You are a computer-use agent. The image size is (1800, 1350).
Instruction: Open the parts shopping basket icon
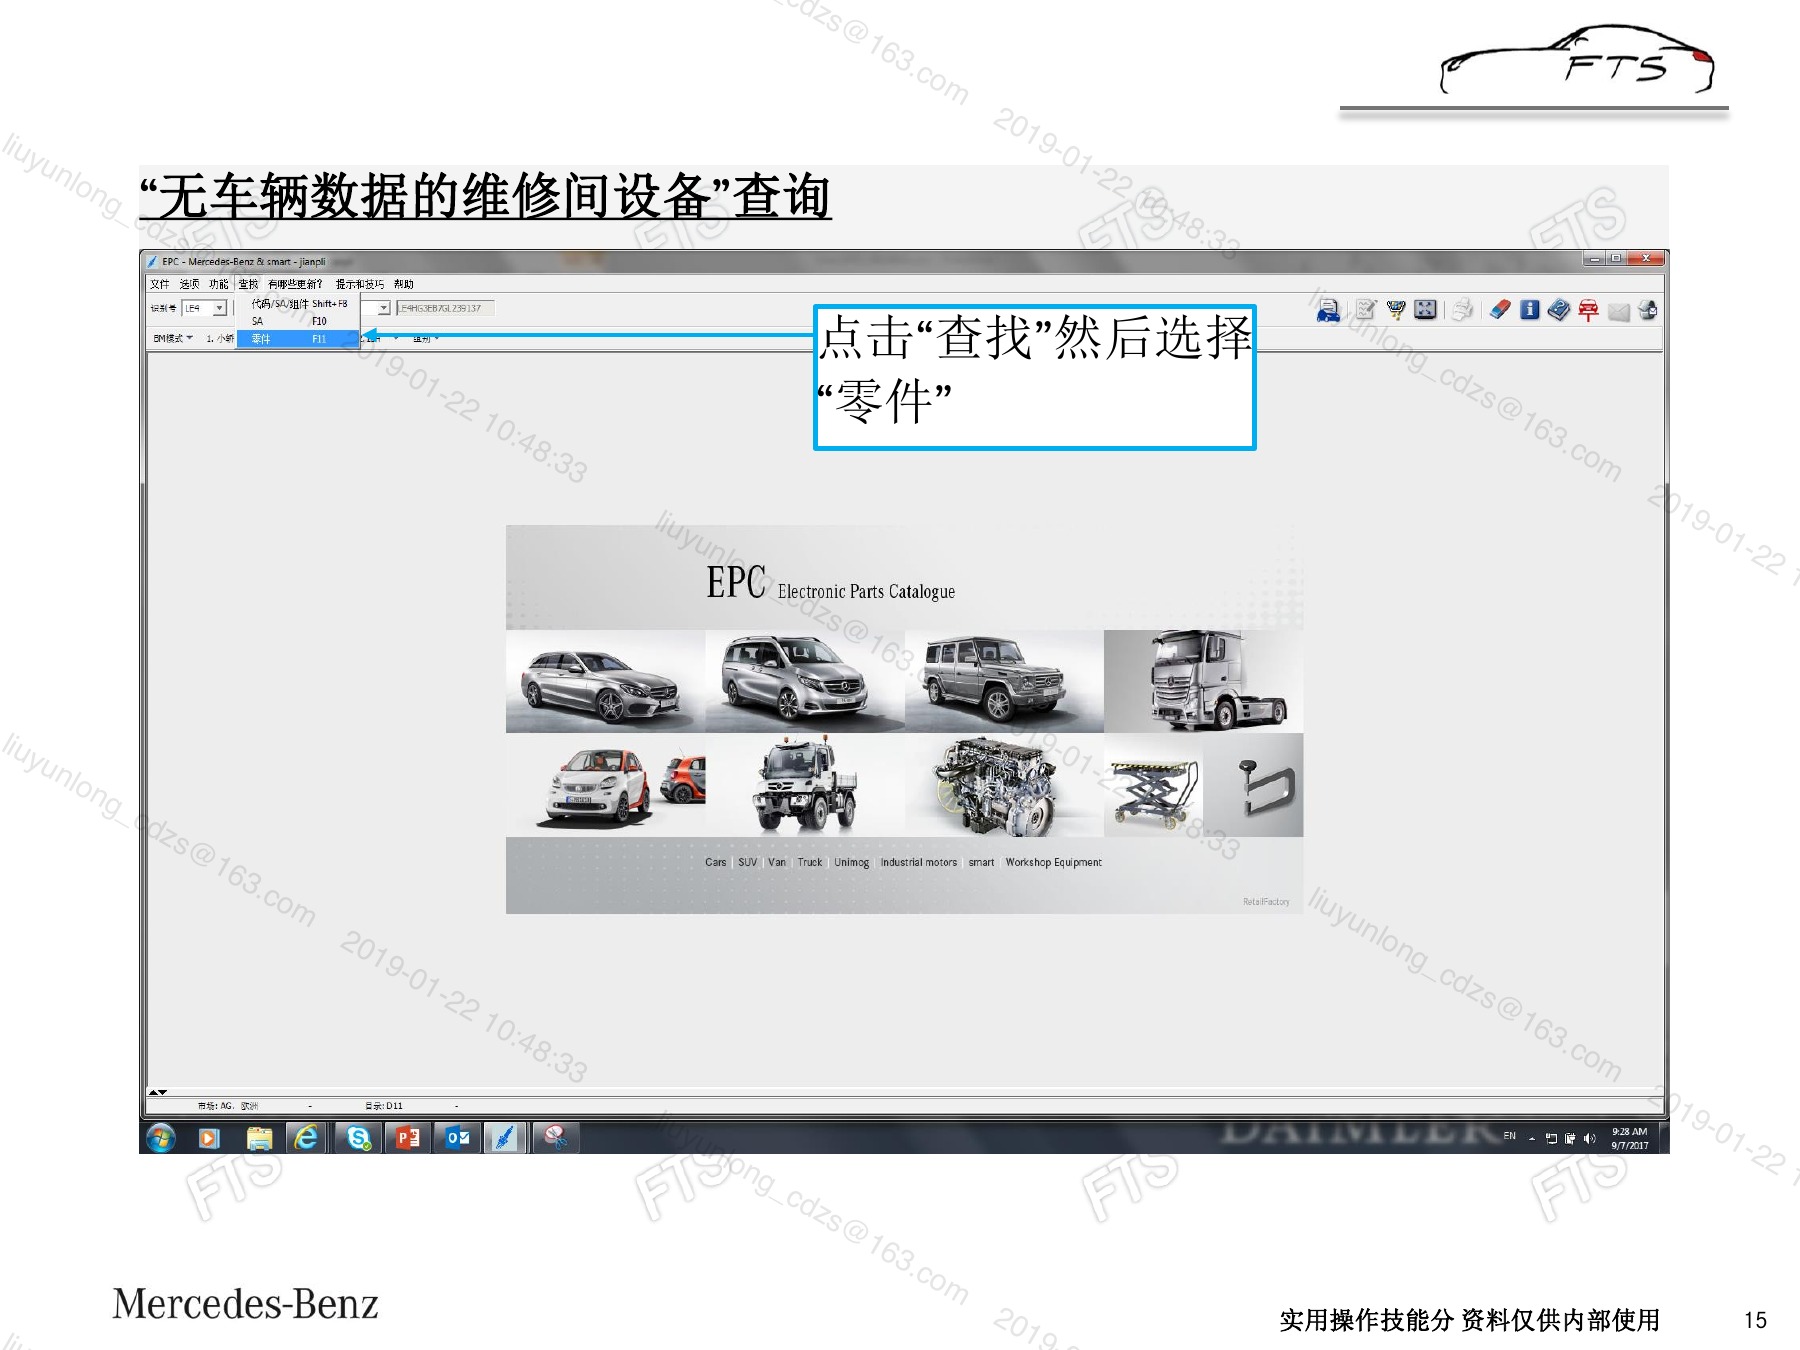[x=1396, y=310]
